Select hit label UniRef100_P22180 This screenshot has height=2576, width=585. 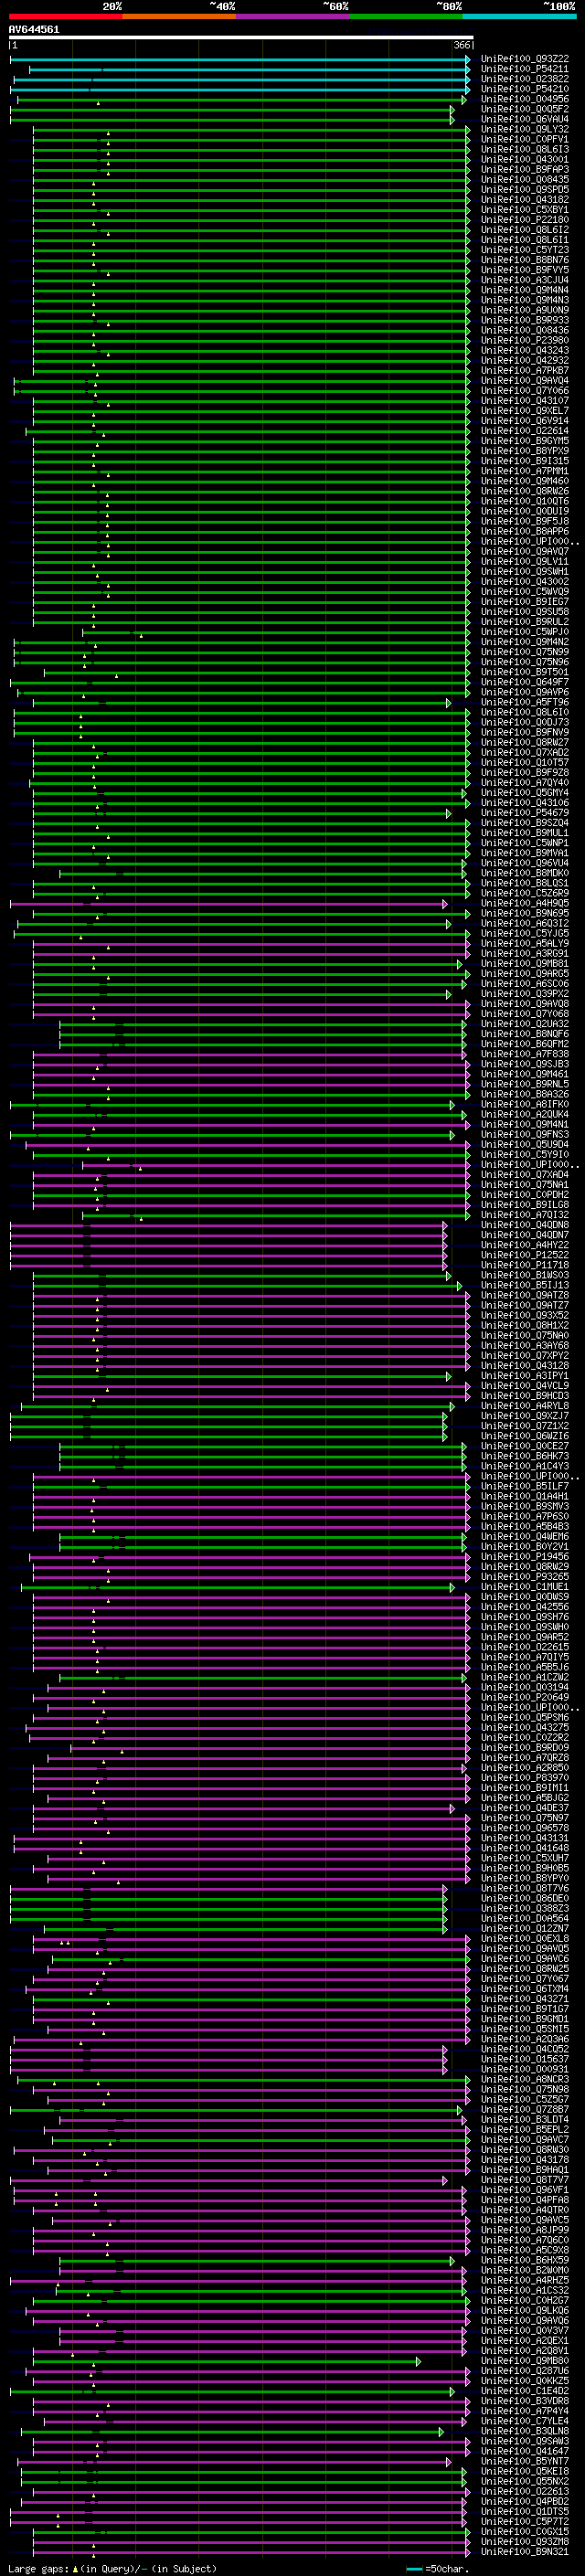[x=525, y=219]
